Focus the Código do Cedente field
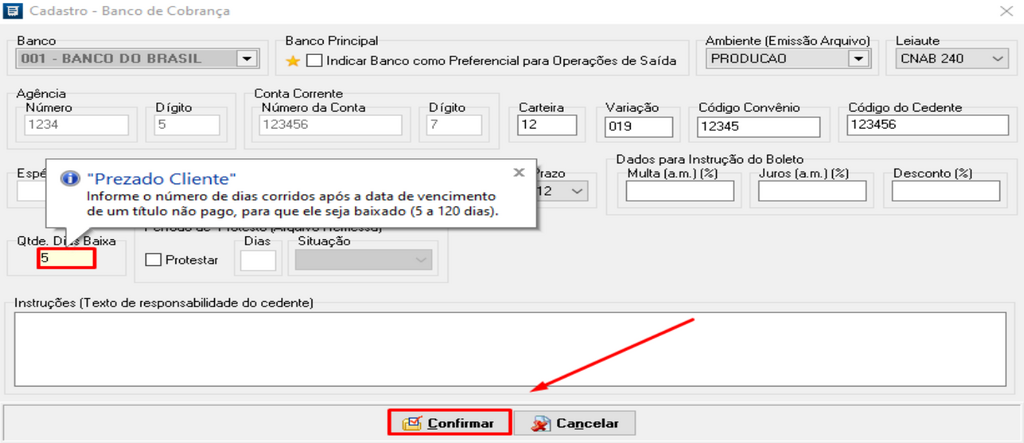Image resolution: width=1024 pixels, height=443 pixels. click(x=926, y=125)
